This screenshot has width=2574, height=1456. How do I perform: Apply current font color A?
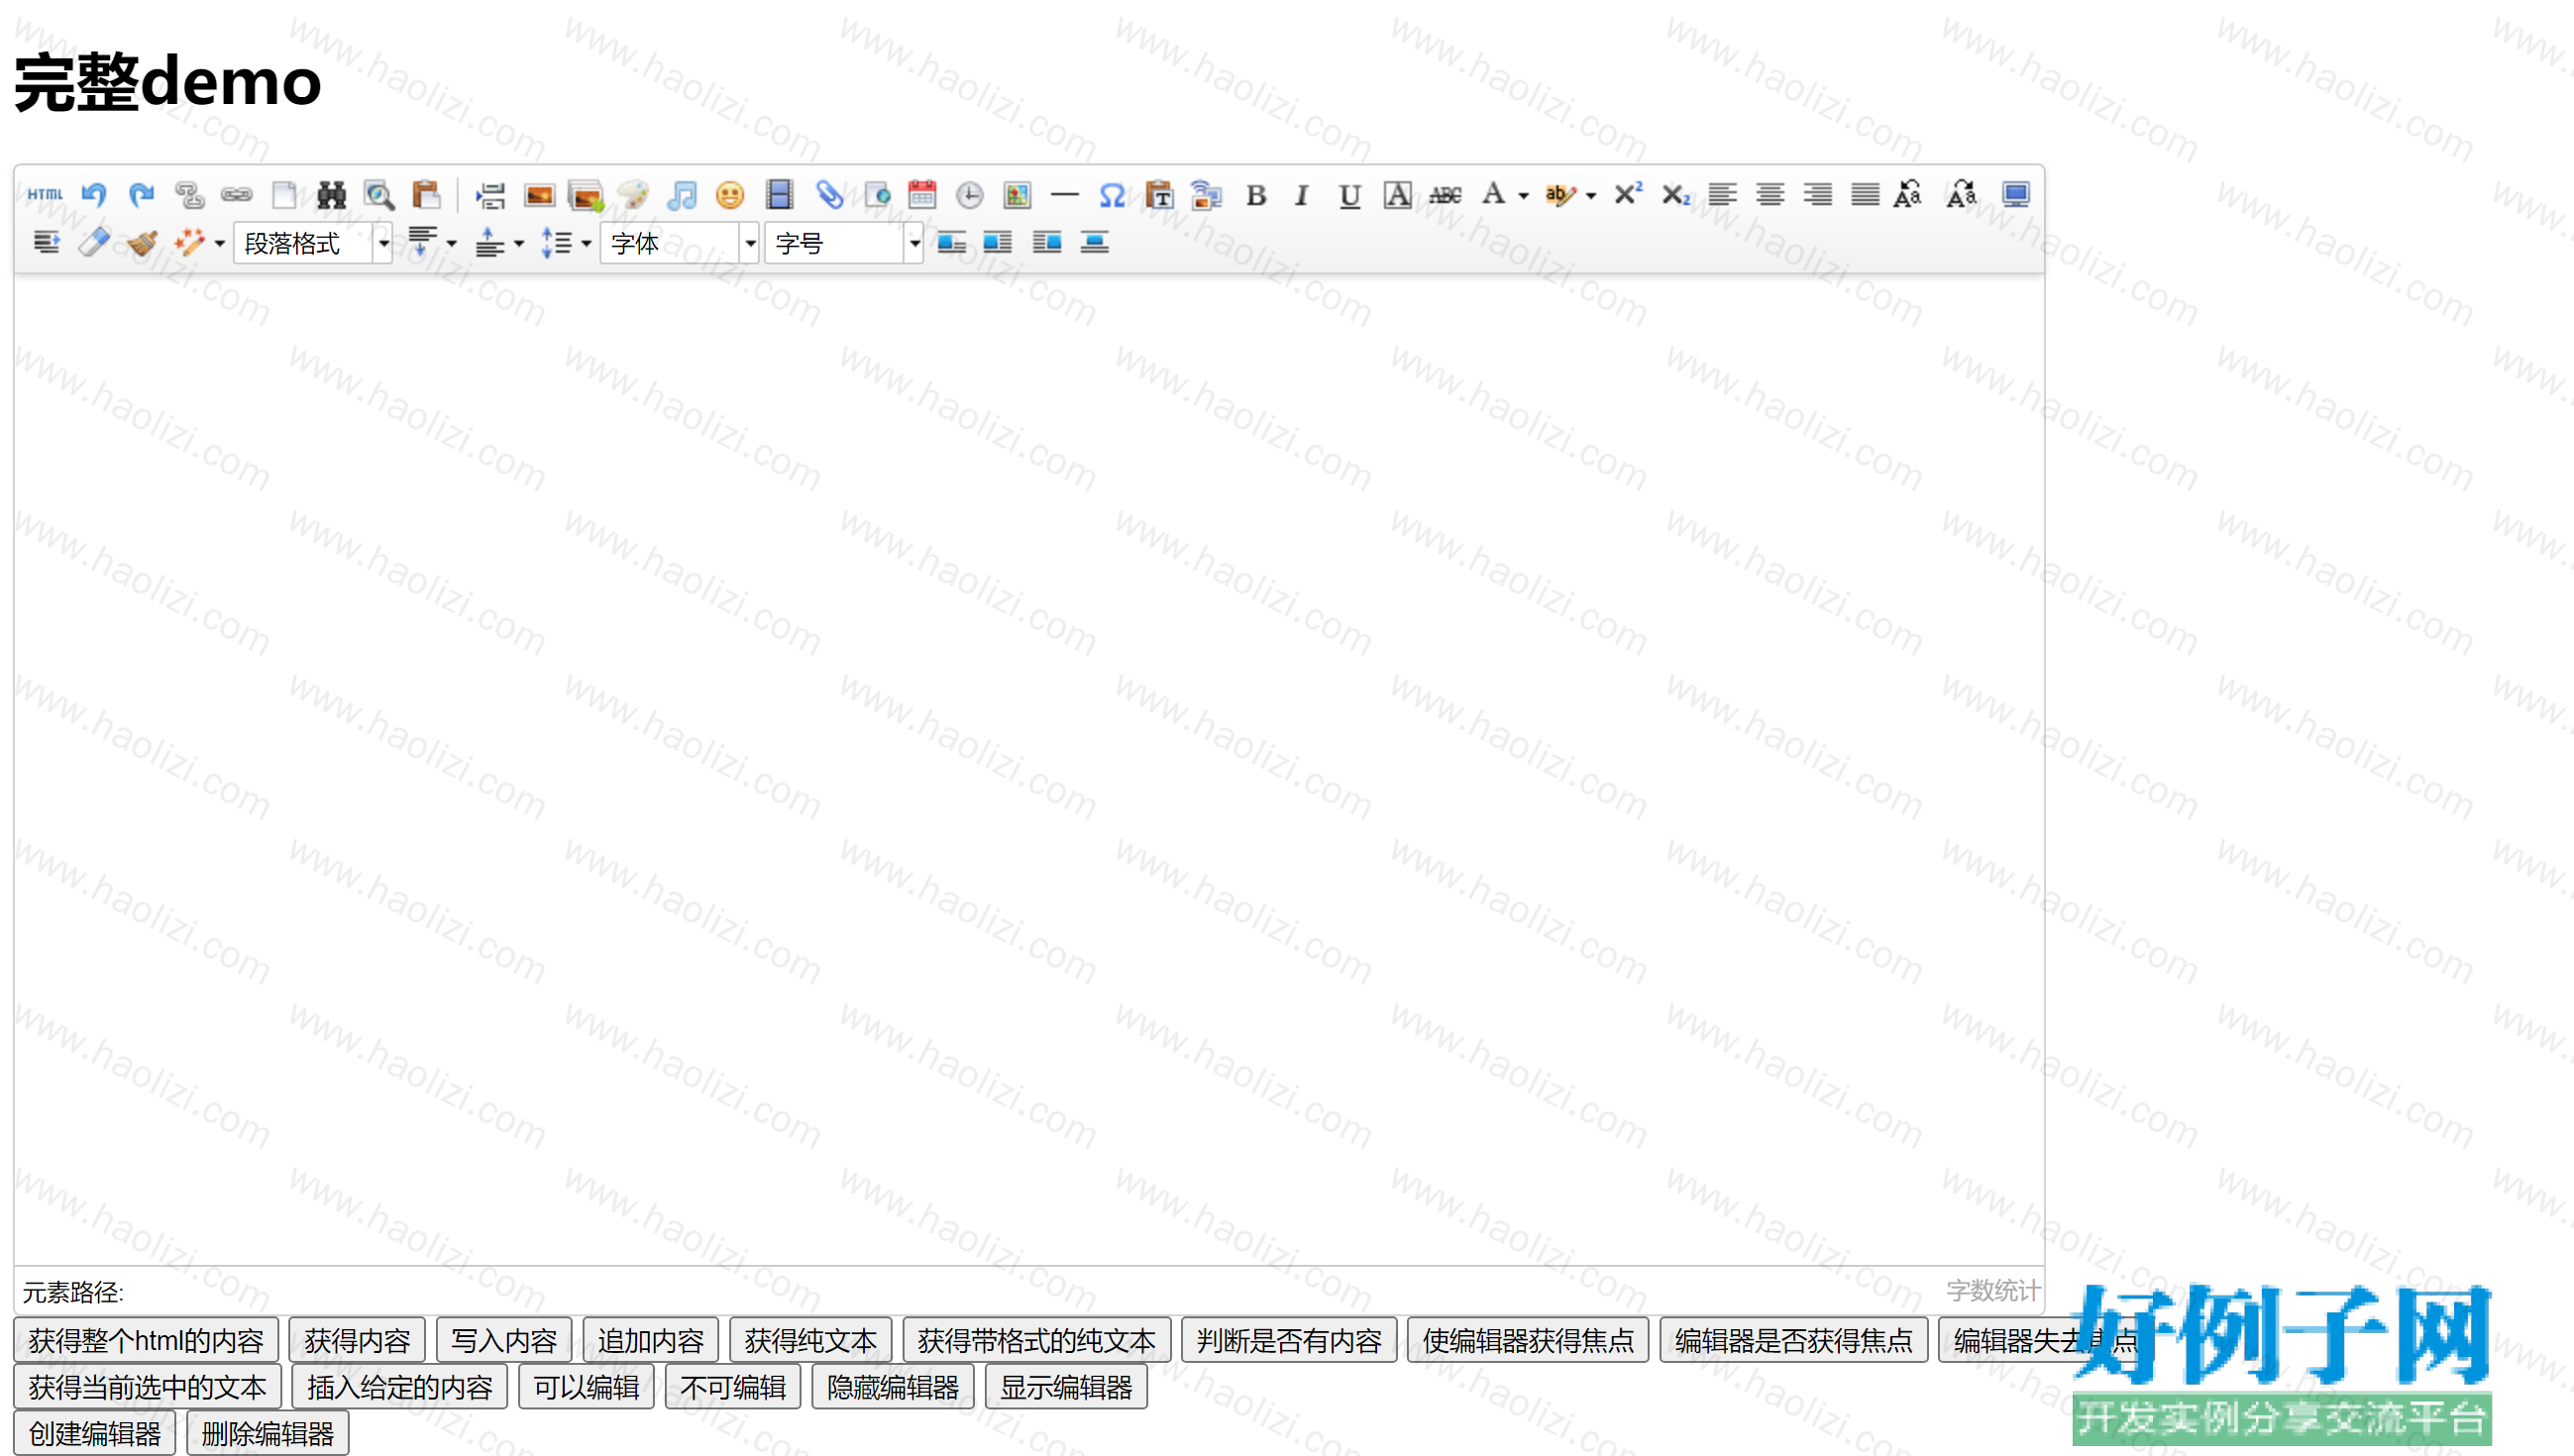(x=1493, y=194)
